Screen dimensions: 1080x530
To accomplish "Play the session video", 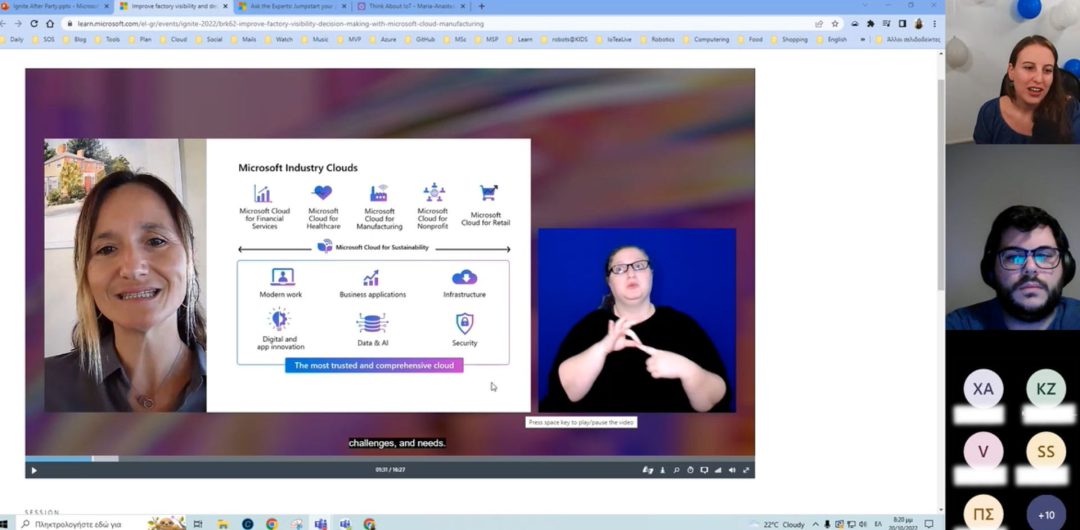I will click(34, 470).
